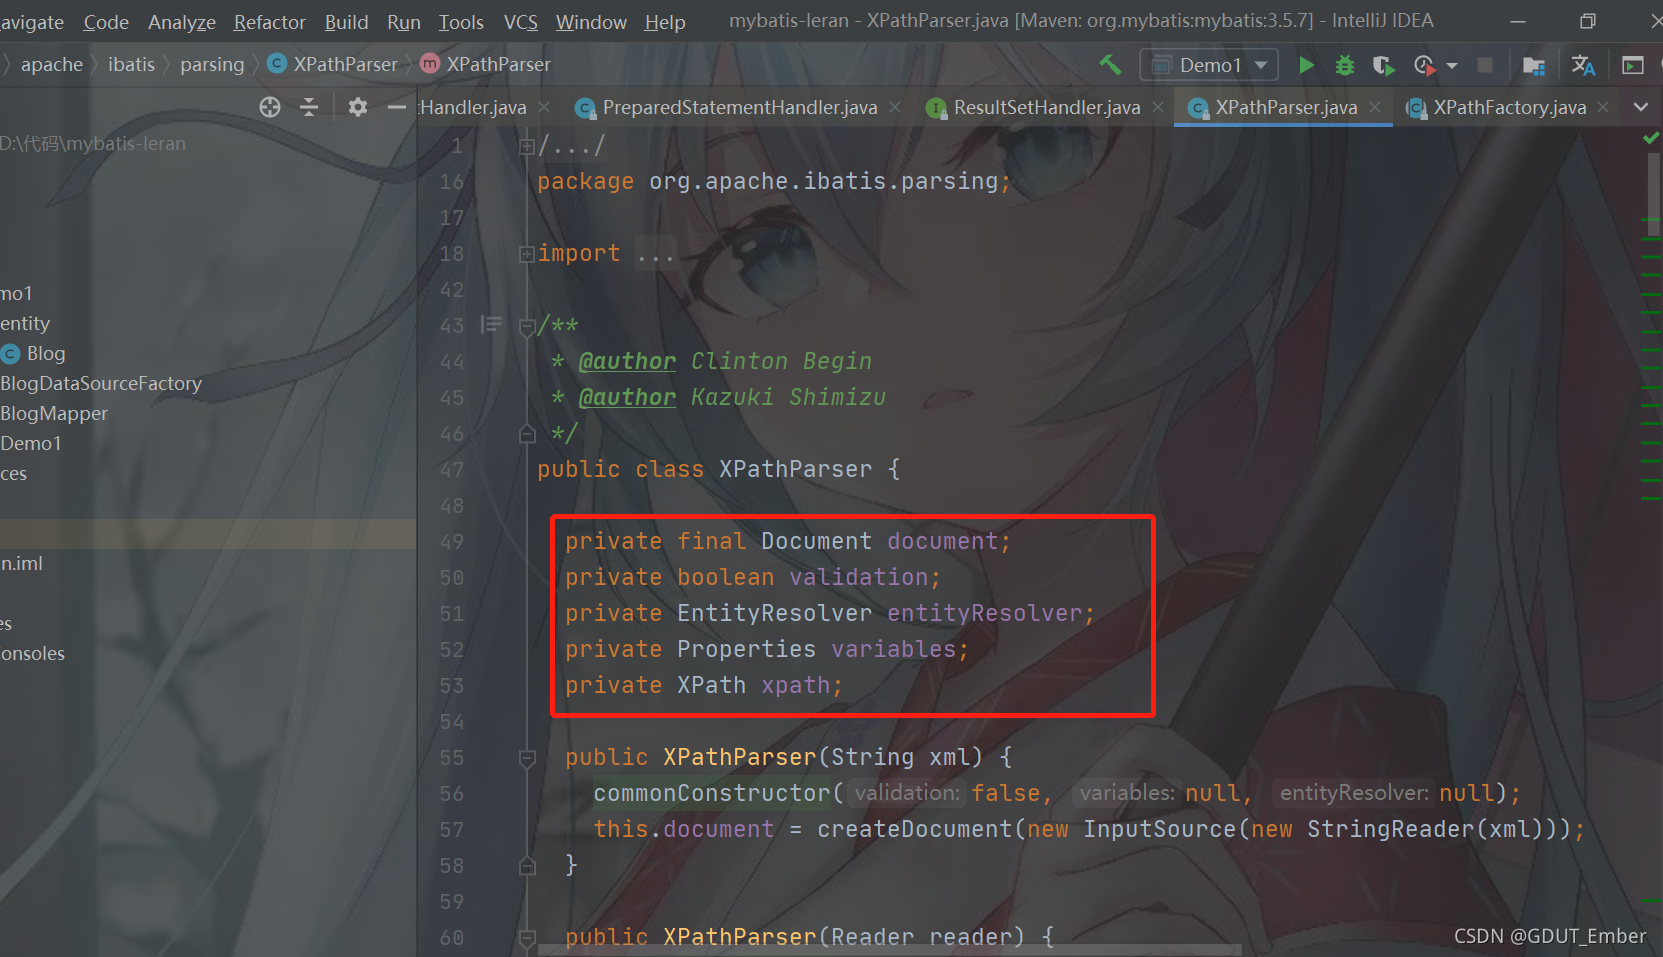
Task: Click the Stop process square icon
Action: coord(1485,65)
